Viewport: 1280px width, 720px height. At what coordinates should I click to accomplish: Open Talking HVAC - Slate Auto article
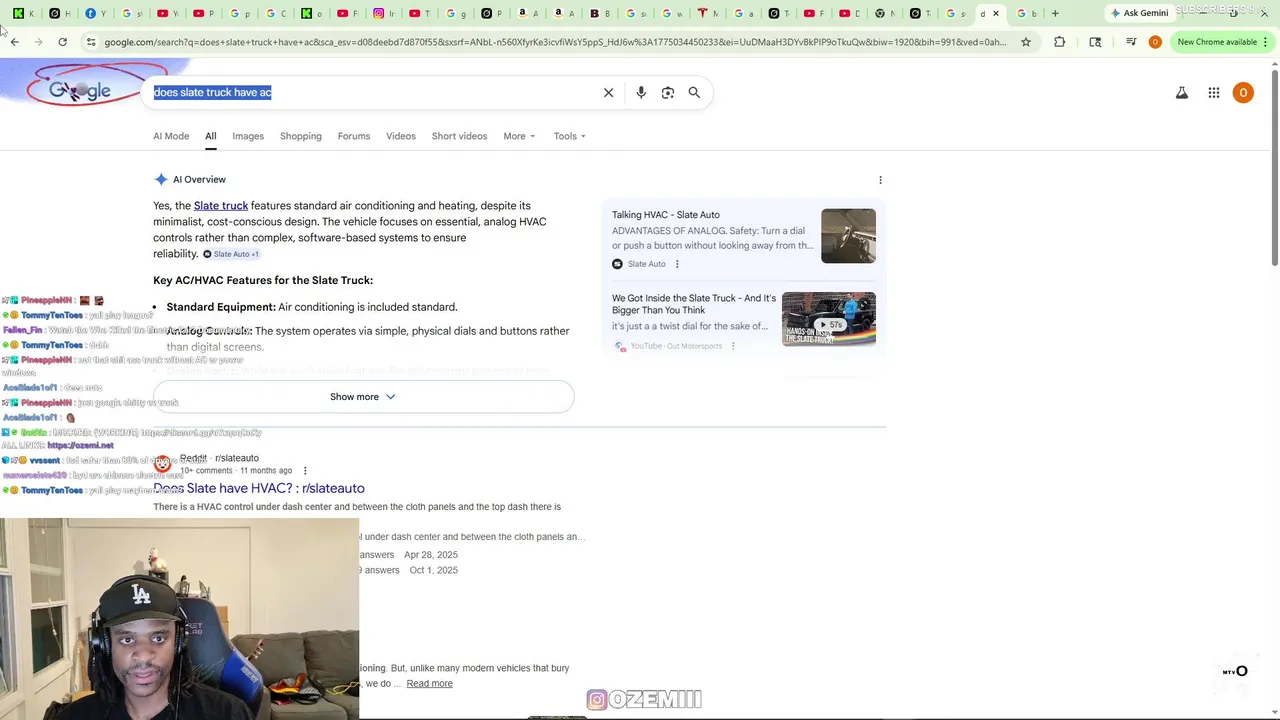pos(666,215)
